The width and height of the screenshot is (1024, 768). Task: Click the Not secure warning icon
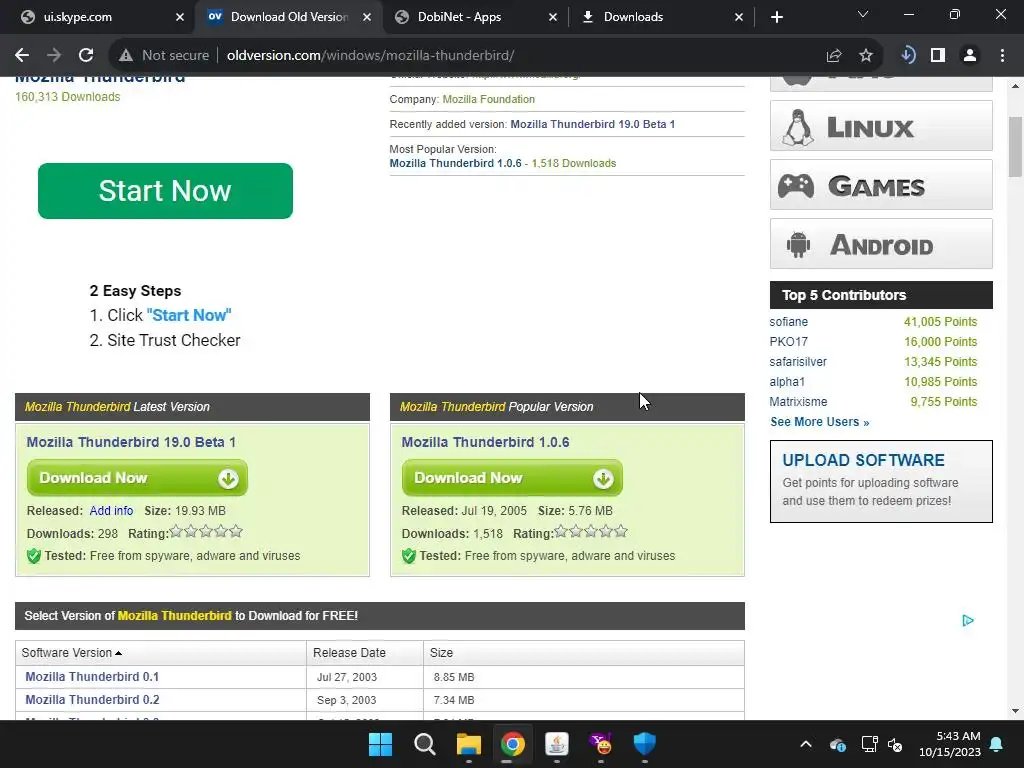[126, 56]
